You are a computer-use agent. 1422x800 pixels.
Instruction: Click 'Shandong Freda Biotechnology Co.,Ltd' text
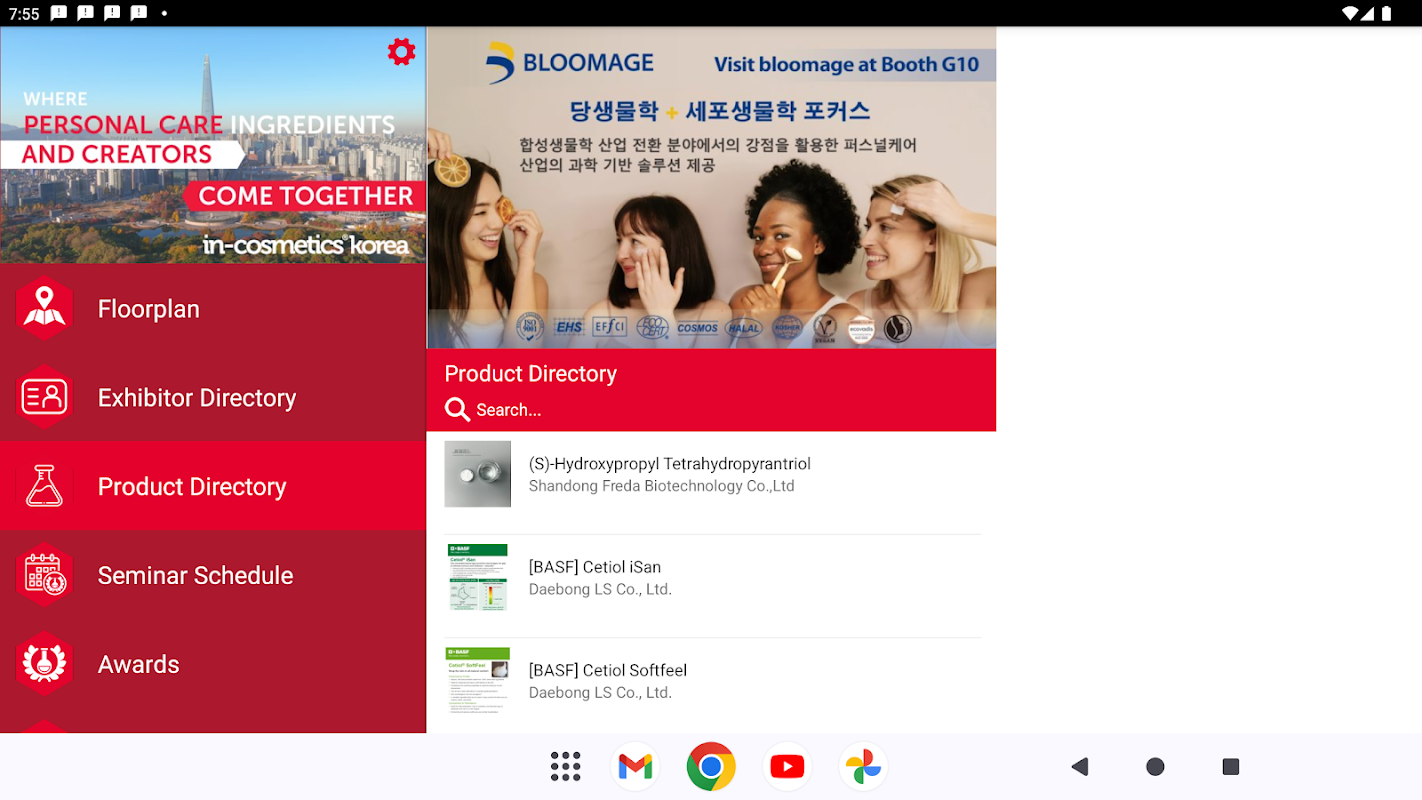(661, 486)
